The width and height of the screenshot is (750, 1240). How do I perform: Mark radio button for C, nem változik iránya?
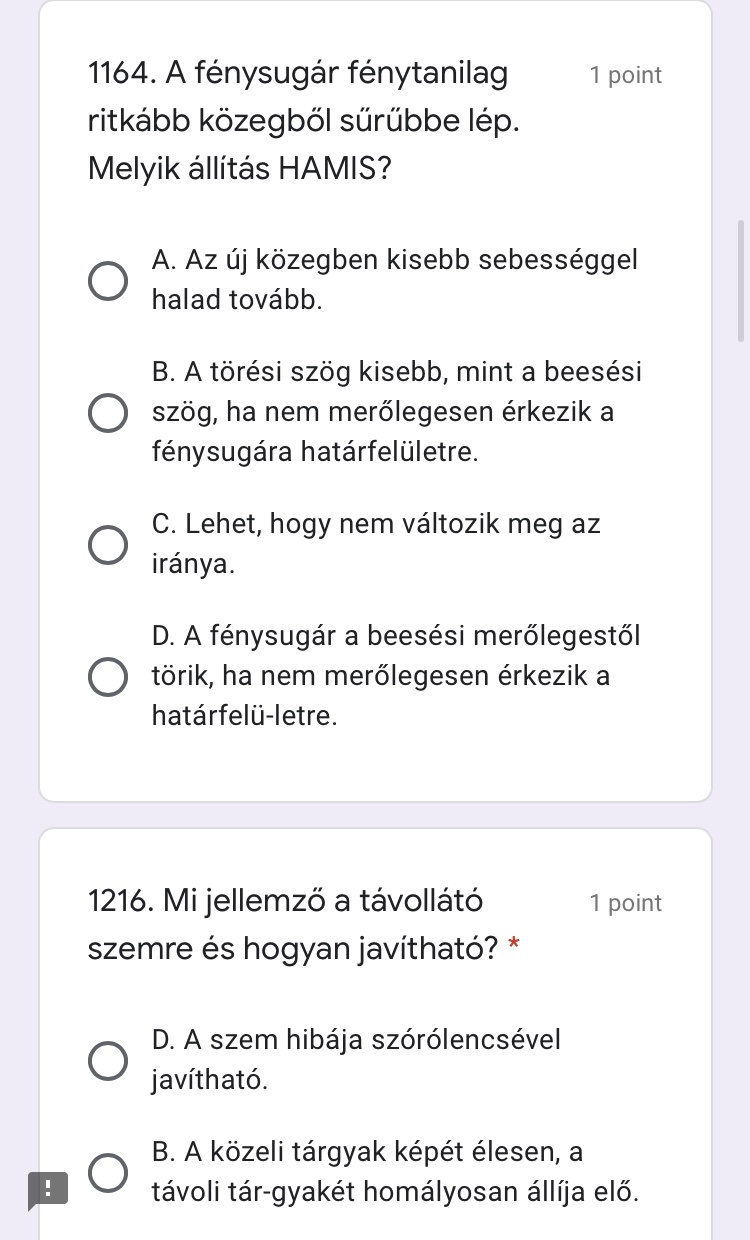pyautogui.click(x=108, y=545)
